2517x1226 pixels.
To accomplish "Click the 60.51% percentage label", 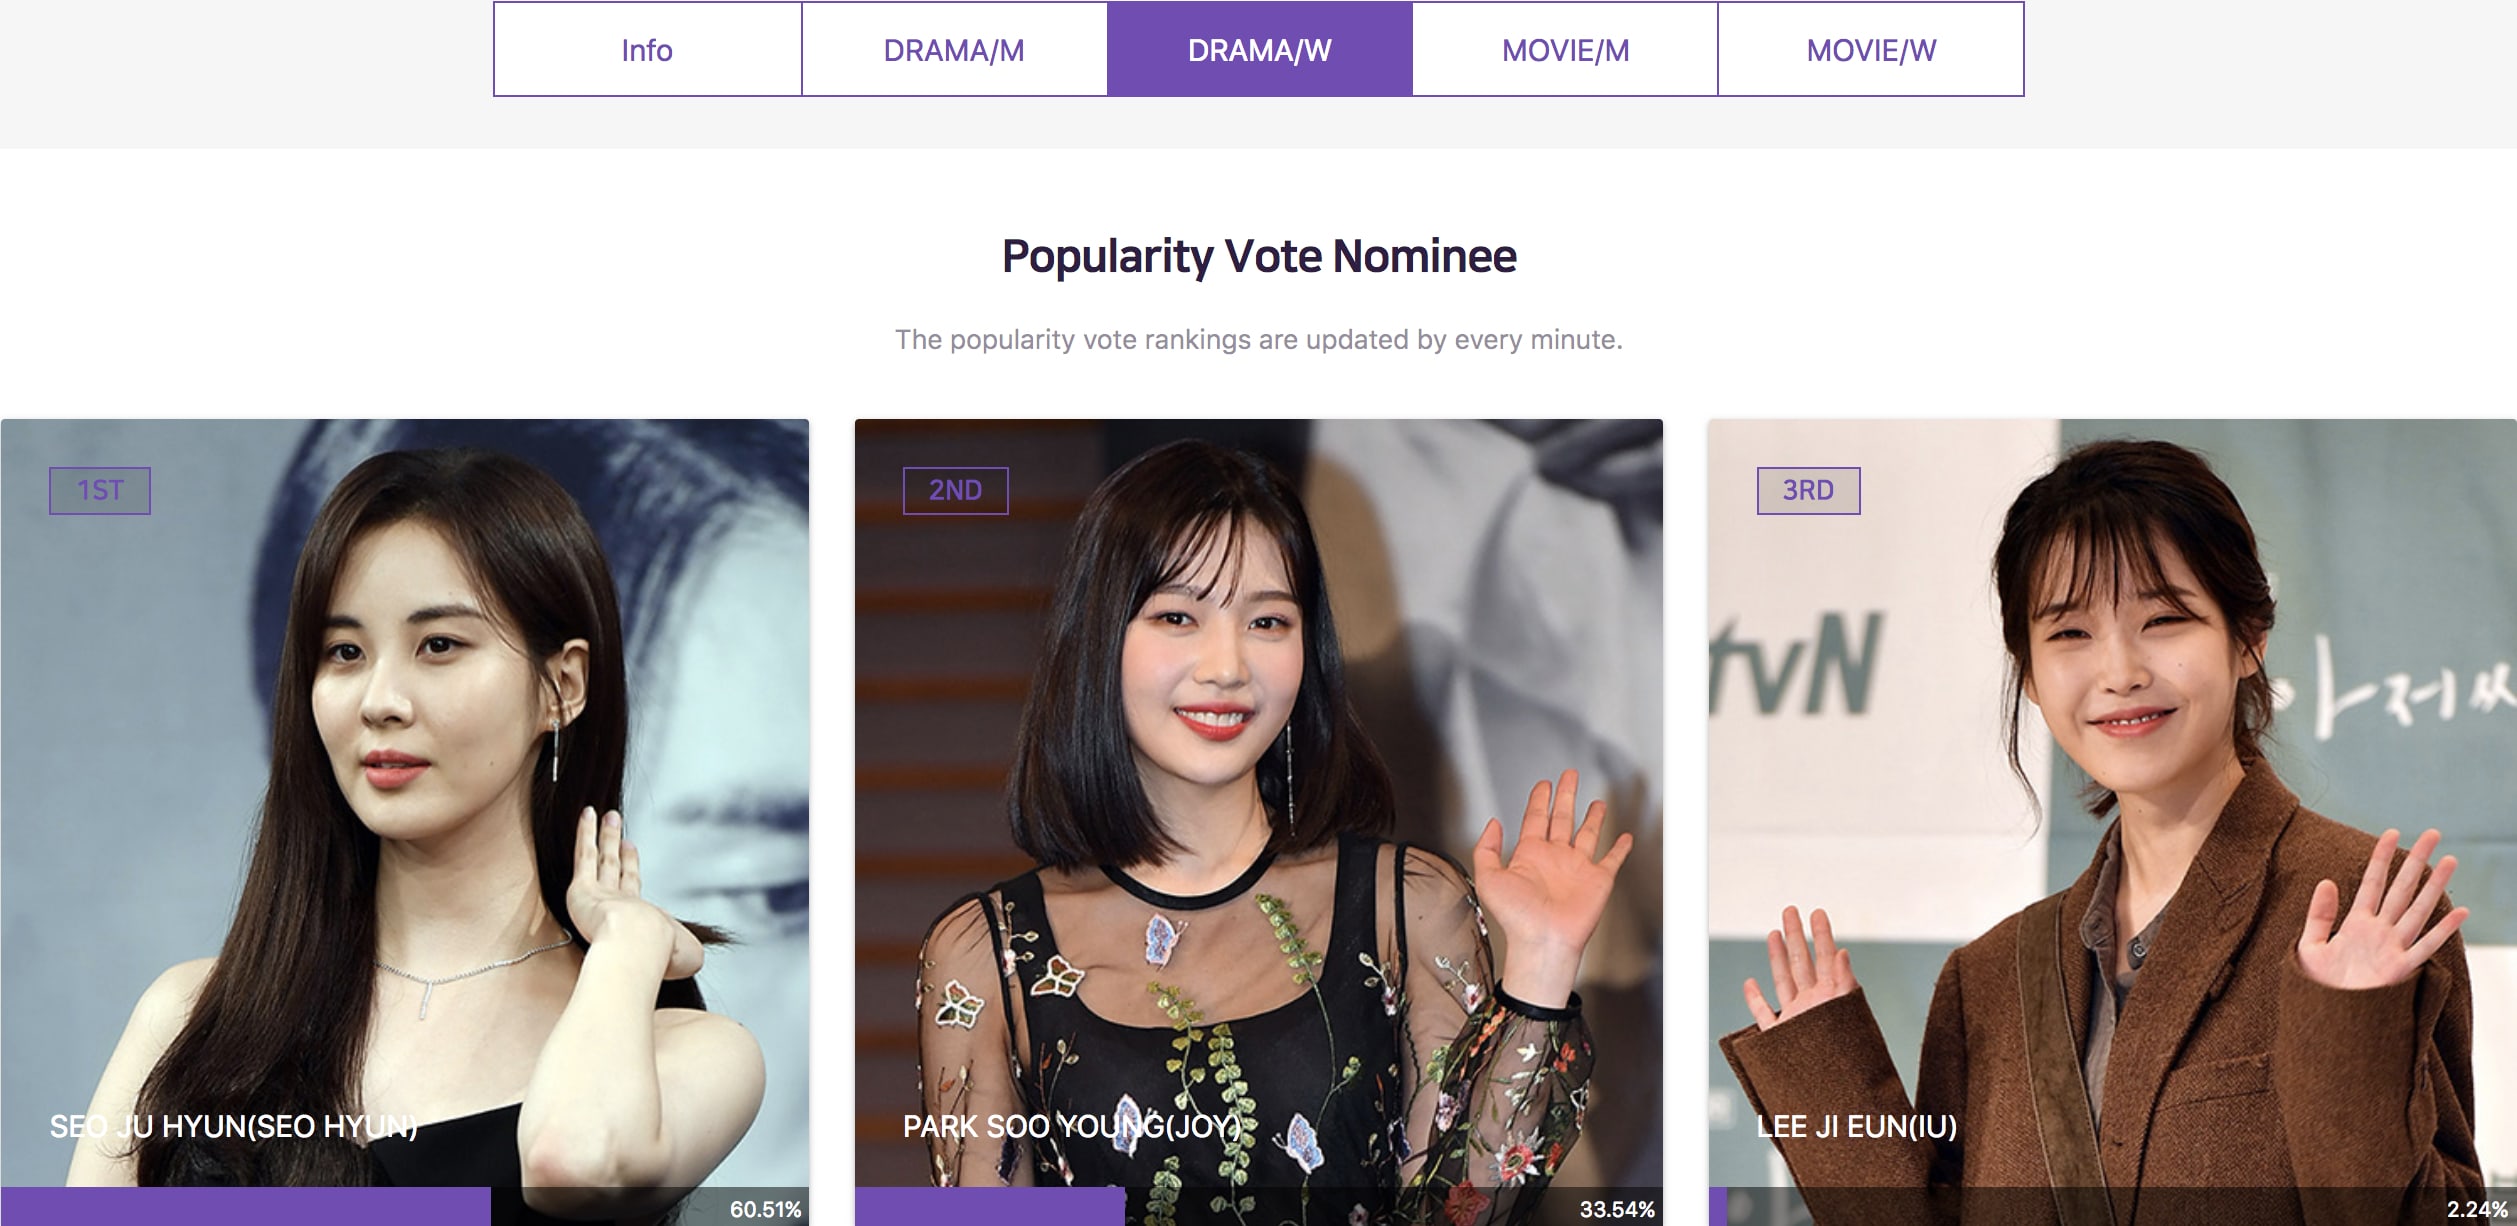I will [765, 1209].
